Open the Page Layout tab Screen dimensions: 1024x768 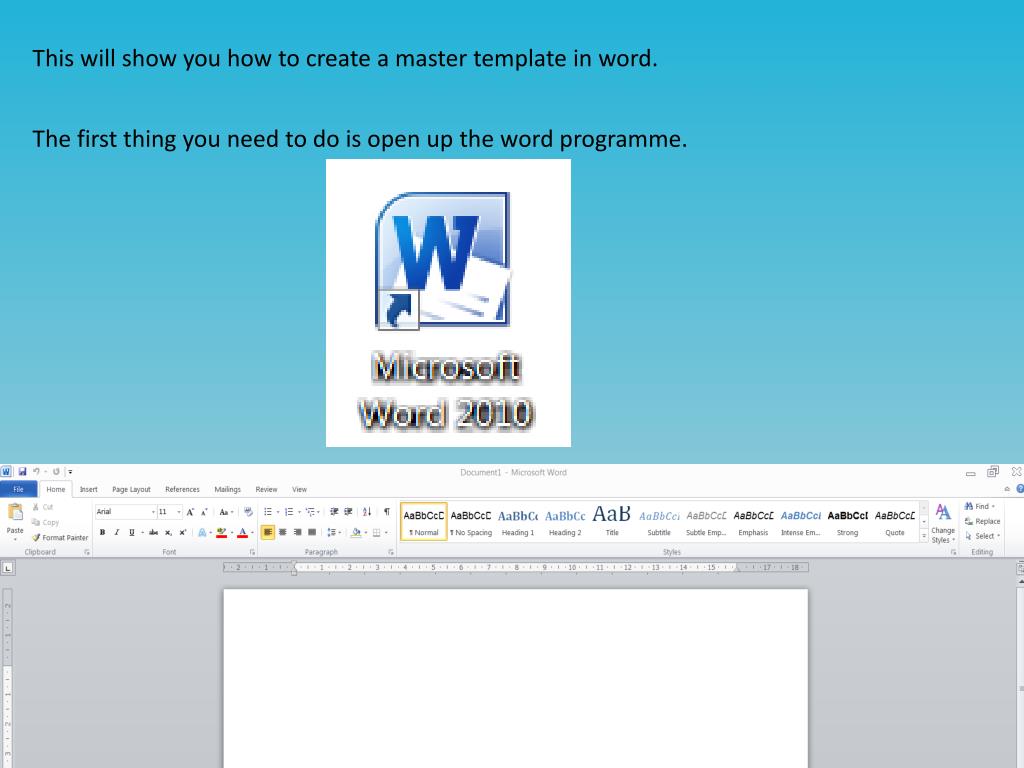[131, 489]
